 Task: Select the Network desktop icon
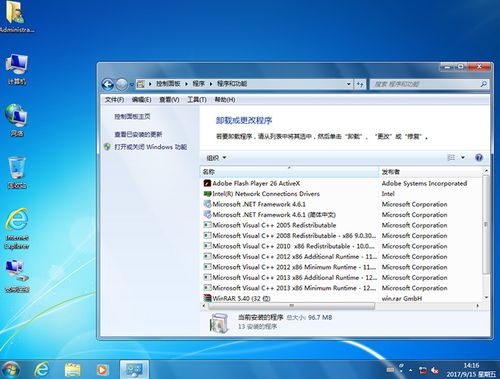(17, 120)
